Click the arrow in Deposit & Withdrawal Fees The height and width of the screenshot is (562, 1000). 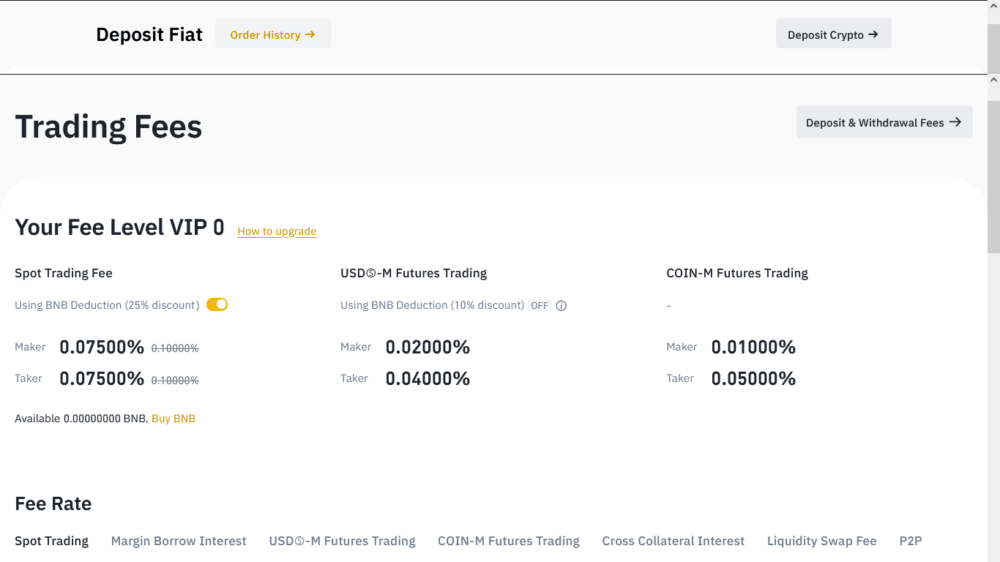click(955, 122)
